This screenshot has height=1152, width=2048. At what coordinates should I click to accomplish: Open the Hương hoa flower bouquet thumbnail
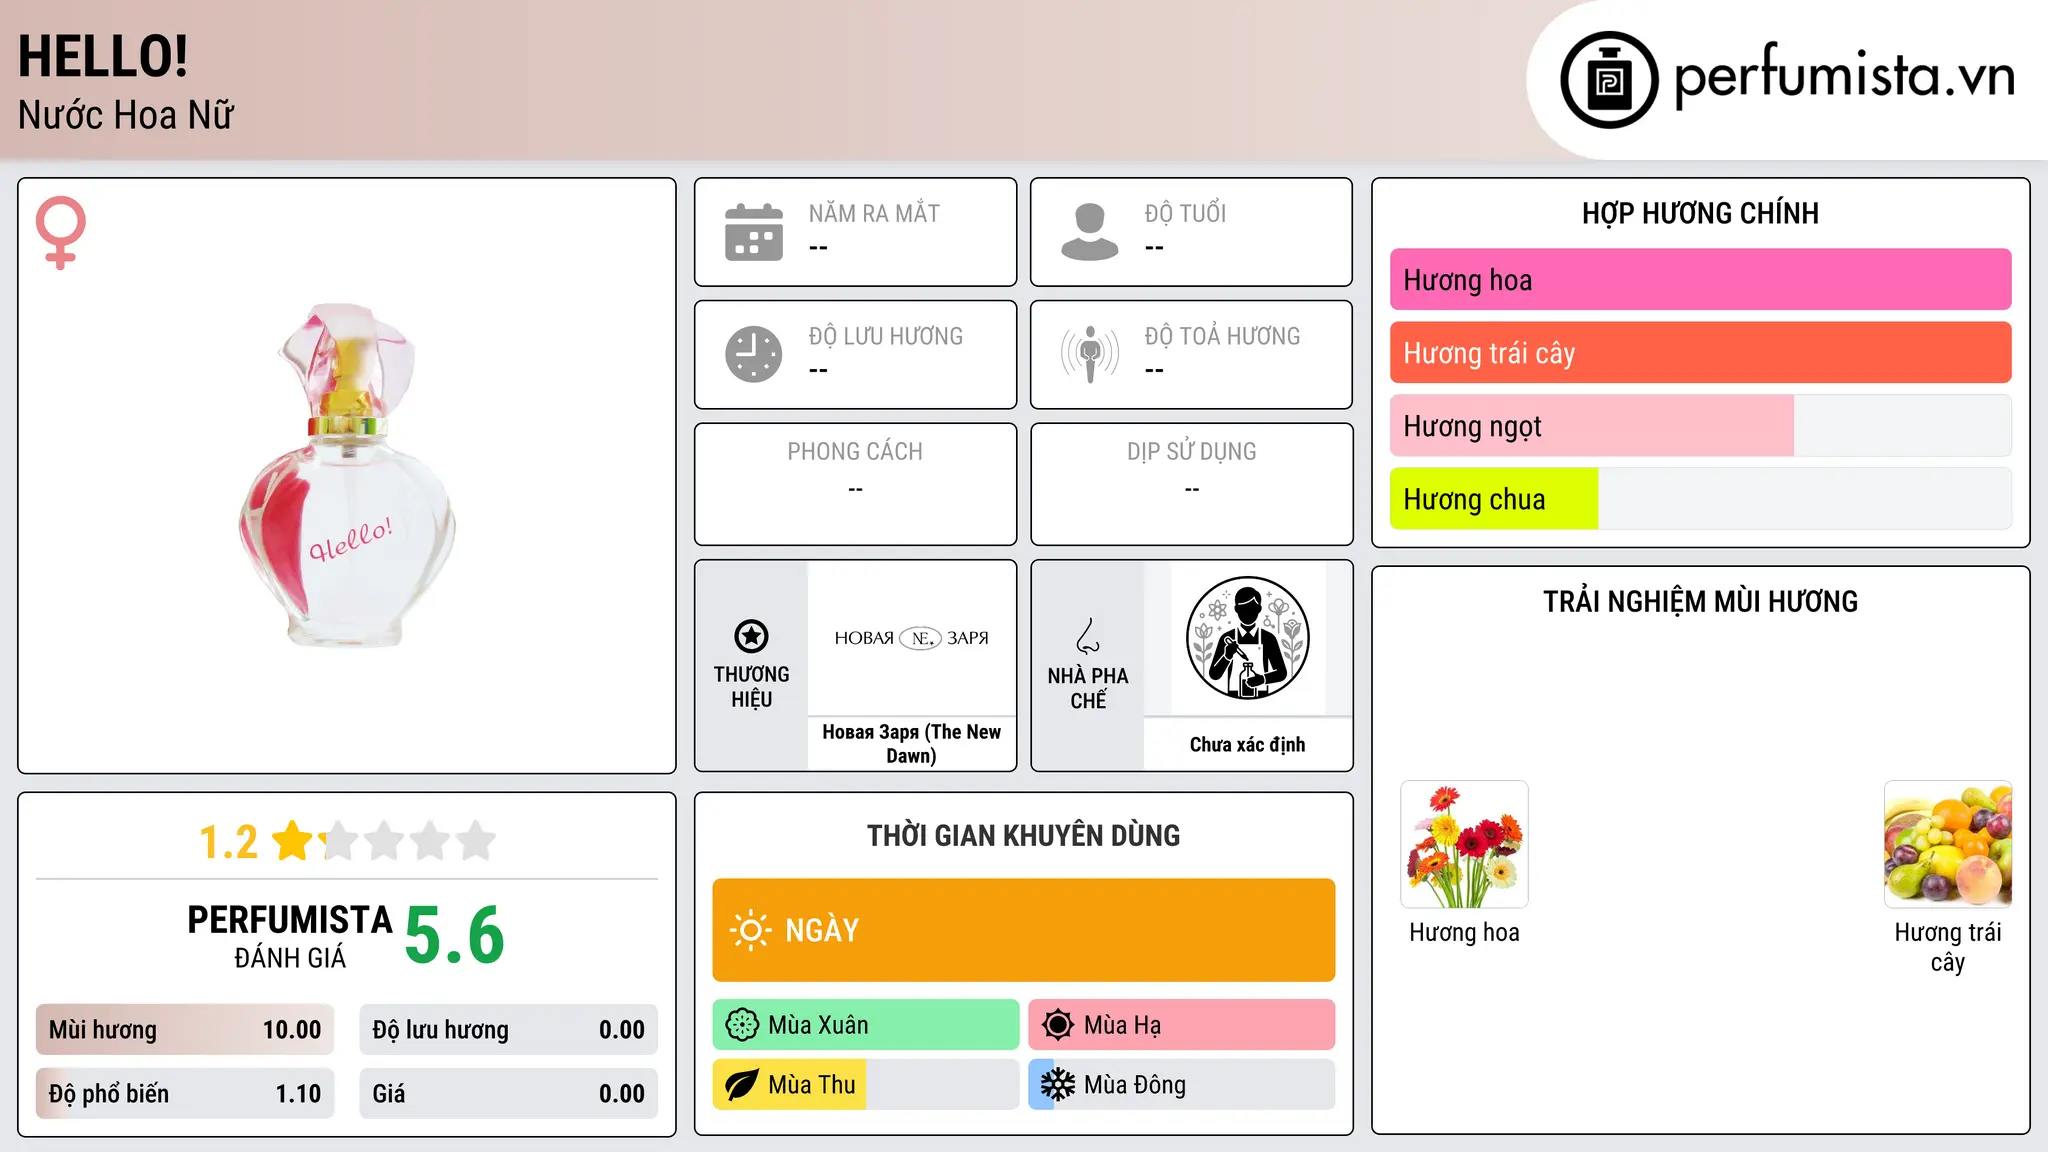1464,844
